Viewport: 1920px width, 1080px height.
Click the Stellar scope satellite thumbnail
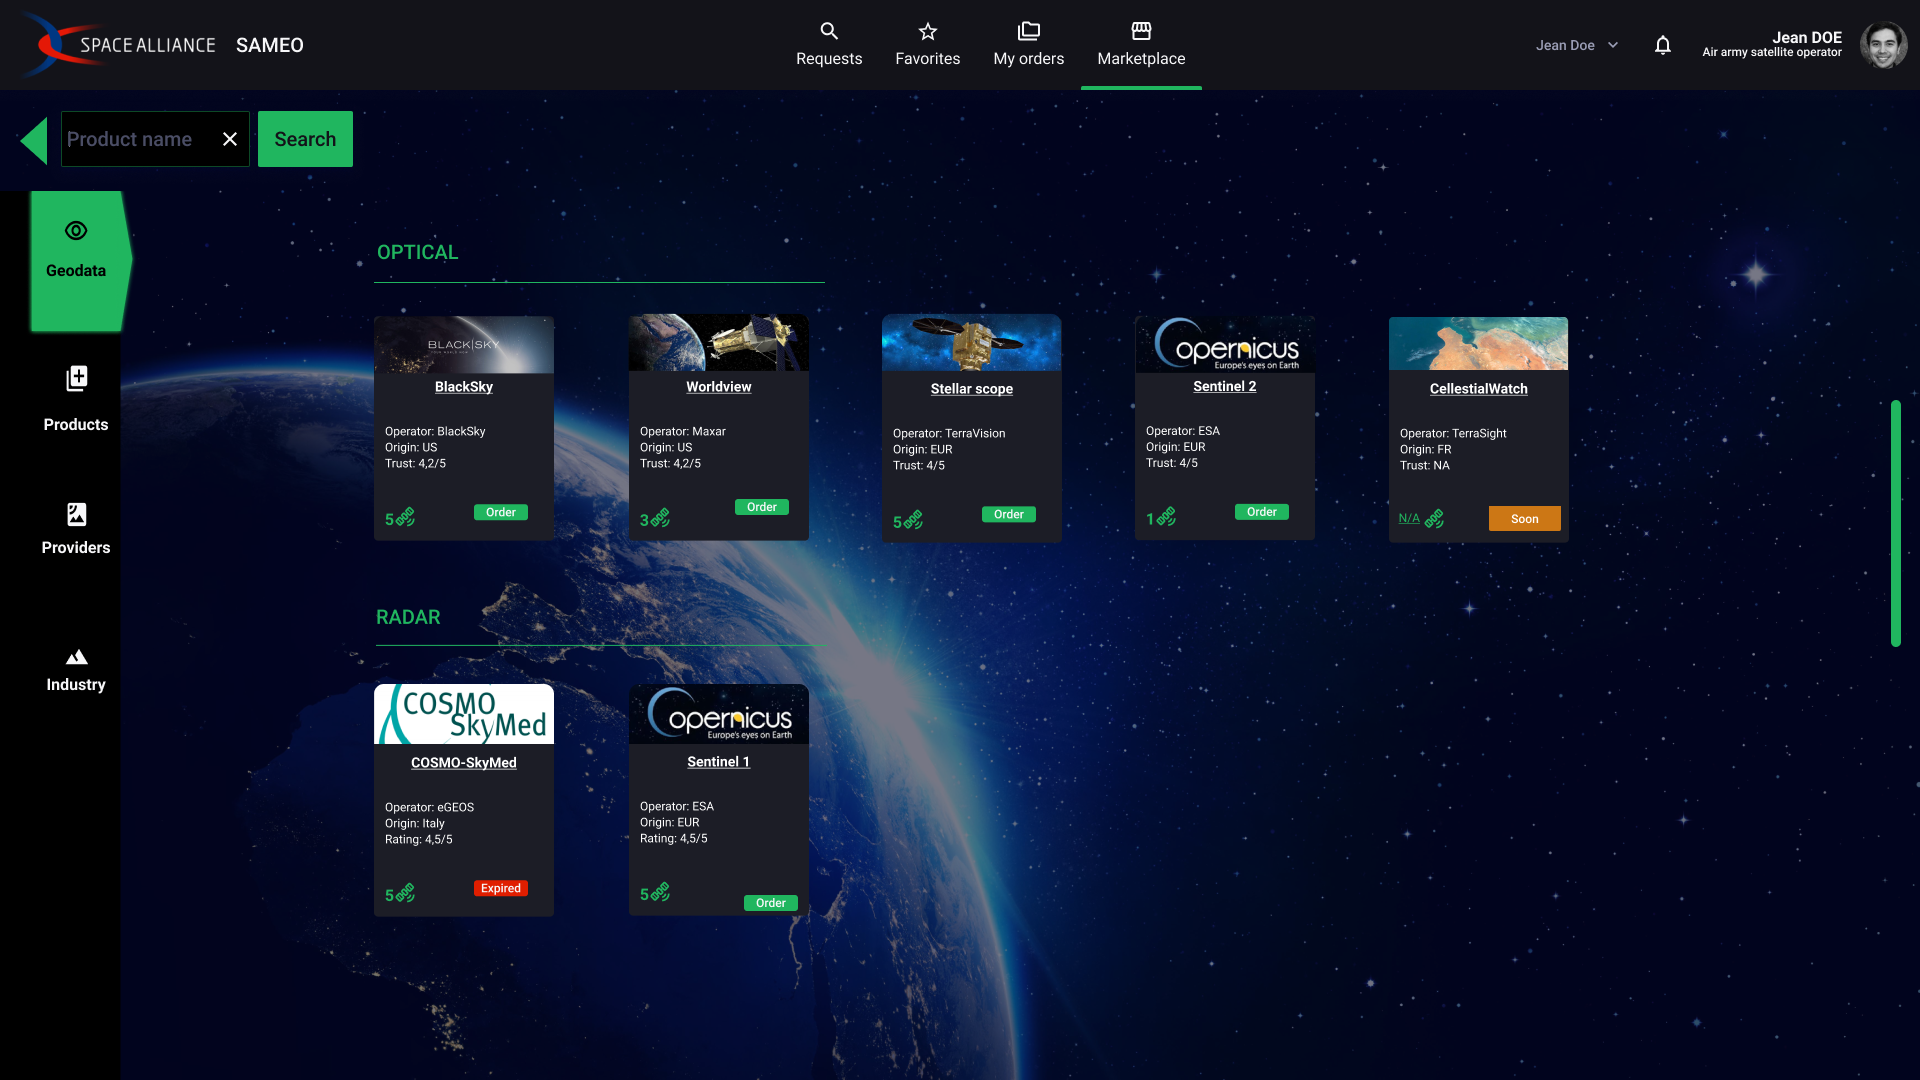point(972,343)
